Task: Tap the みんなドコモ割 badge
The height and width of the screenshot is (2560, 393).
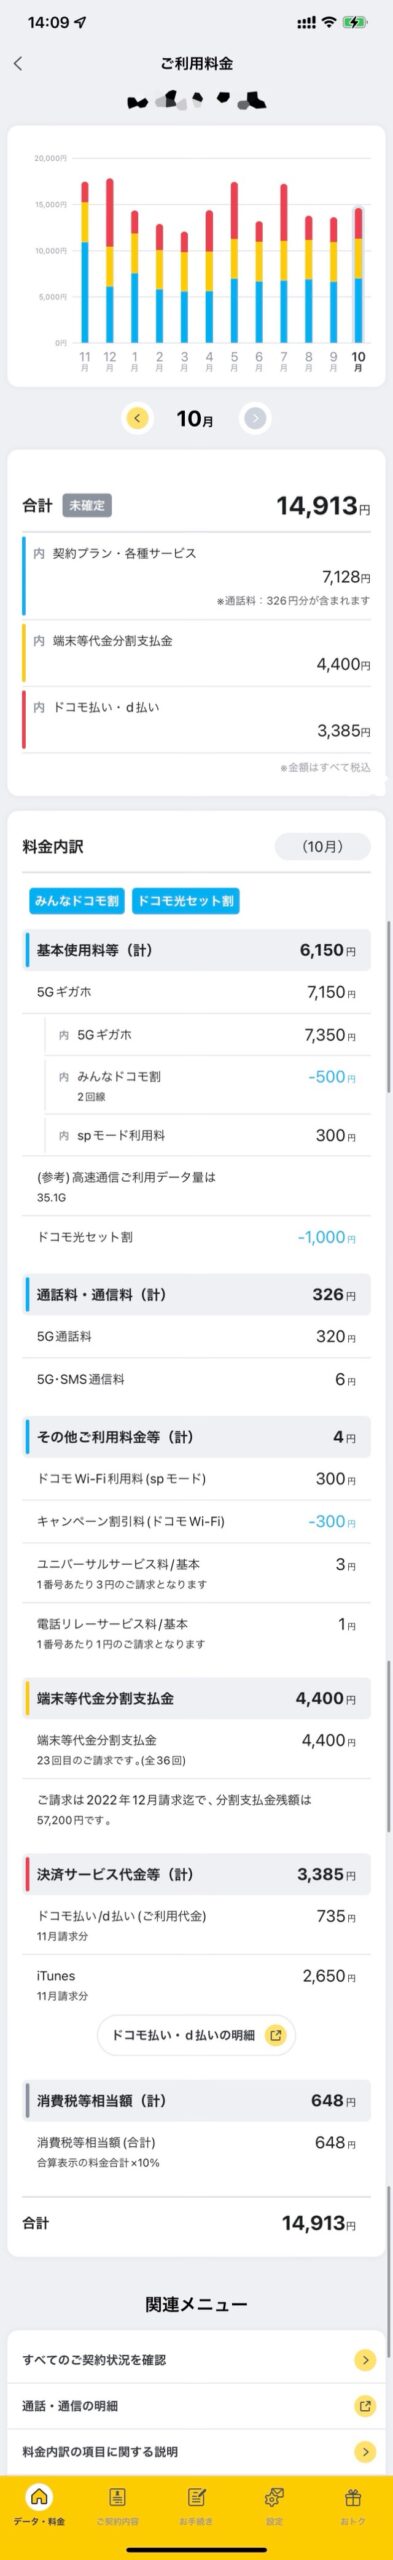Action: pos(77,901)
